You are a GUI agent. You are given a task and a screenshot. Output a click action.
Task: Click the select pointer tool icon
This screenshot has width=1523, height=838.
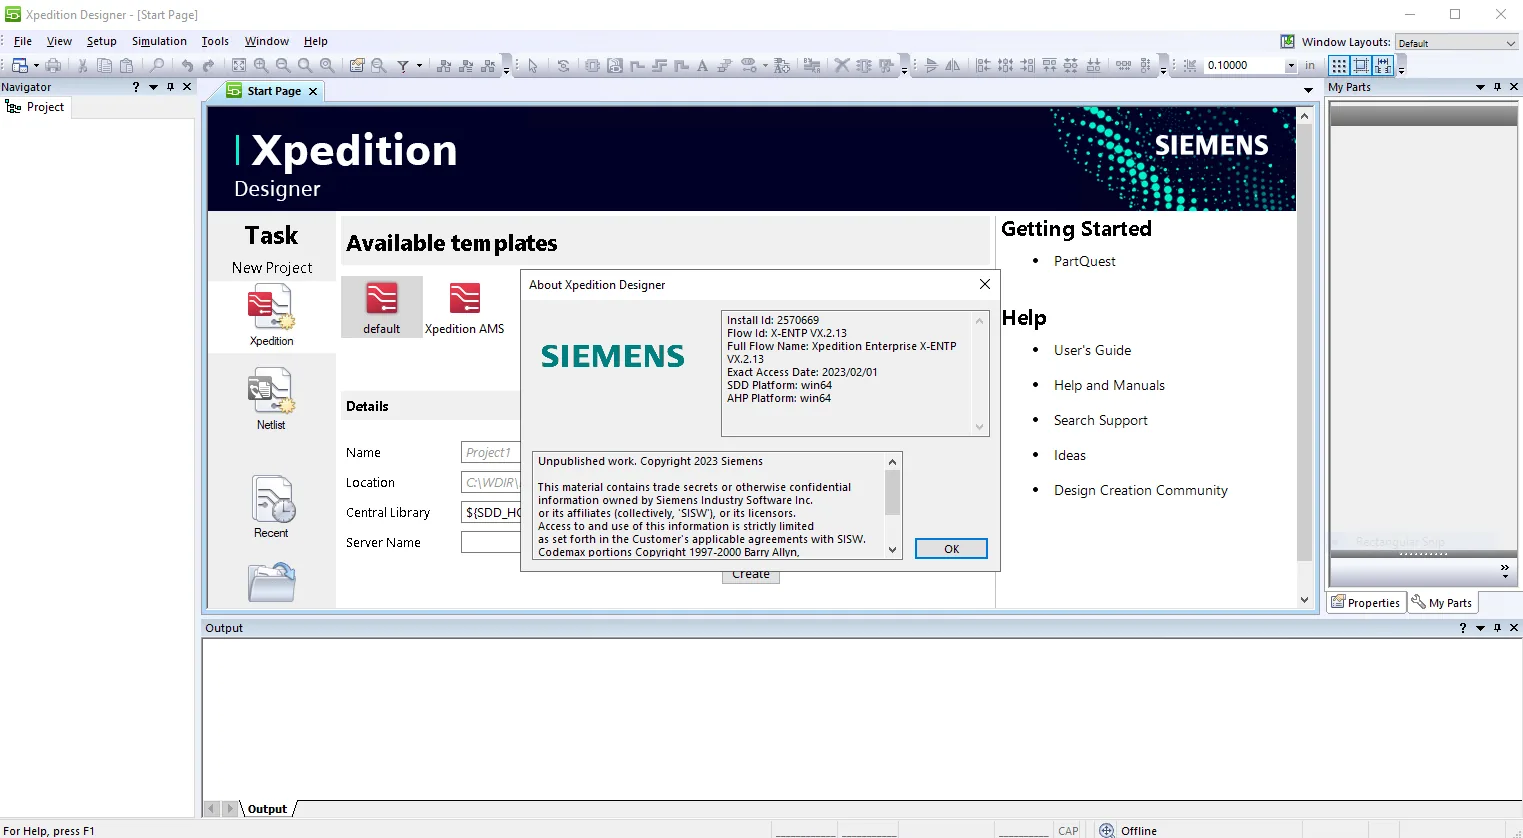(533, 65)
